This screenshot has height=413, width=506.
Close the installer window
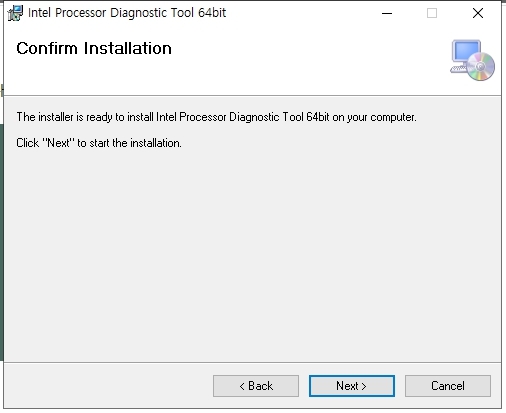point(478,13)
